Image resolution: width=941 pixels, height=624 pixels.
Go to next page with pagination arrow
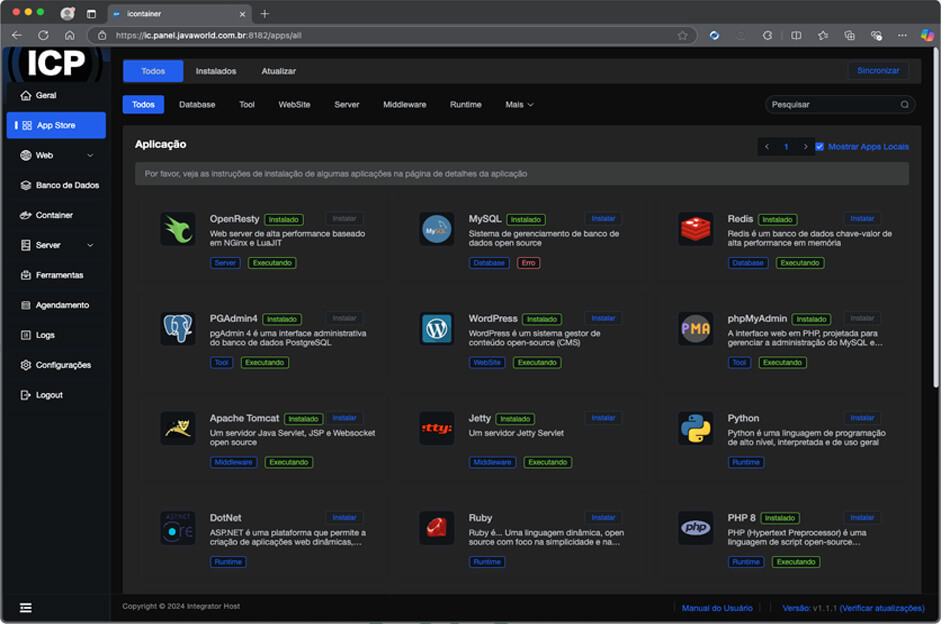coord(805,147)
